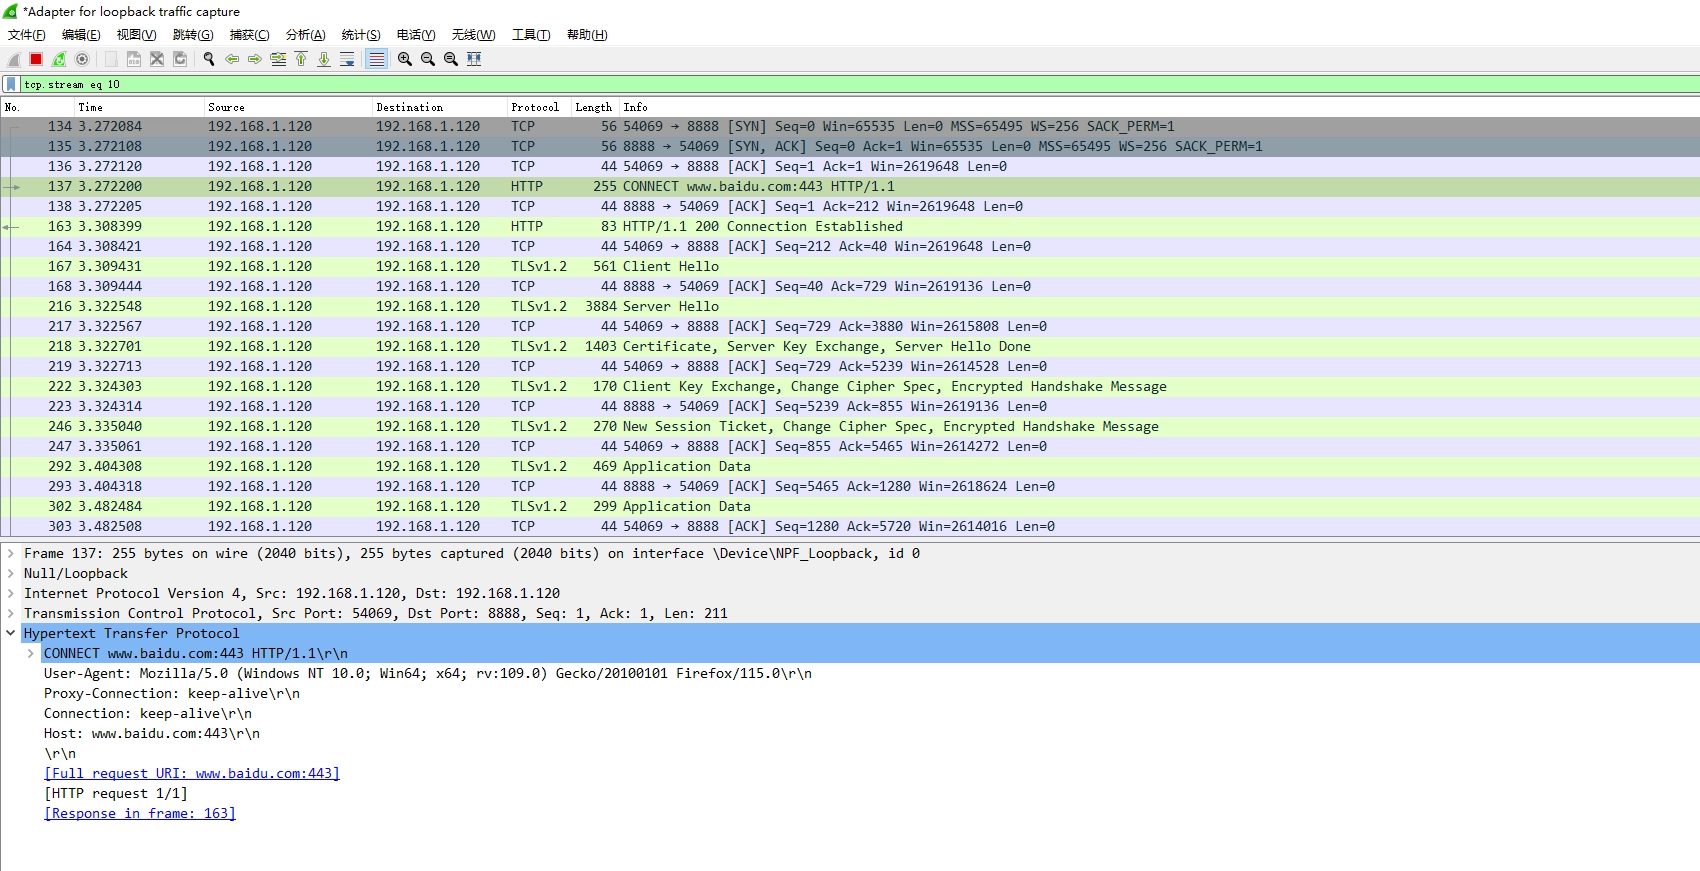Follow the Response in frame: 163 link
This screenshot has width=1700, height=871.
pos(140,813)
